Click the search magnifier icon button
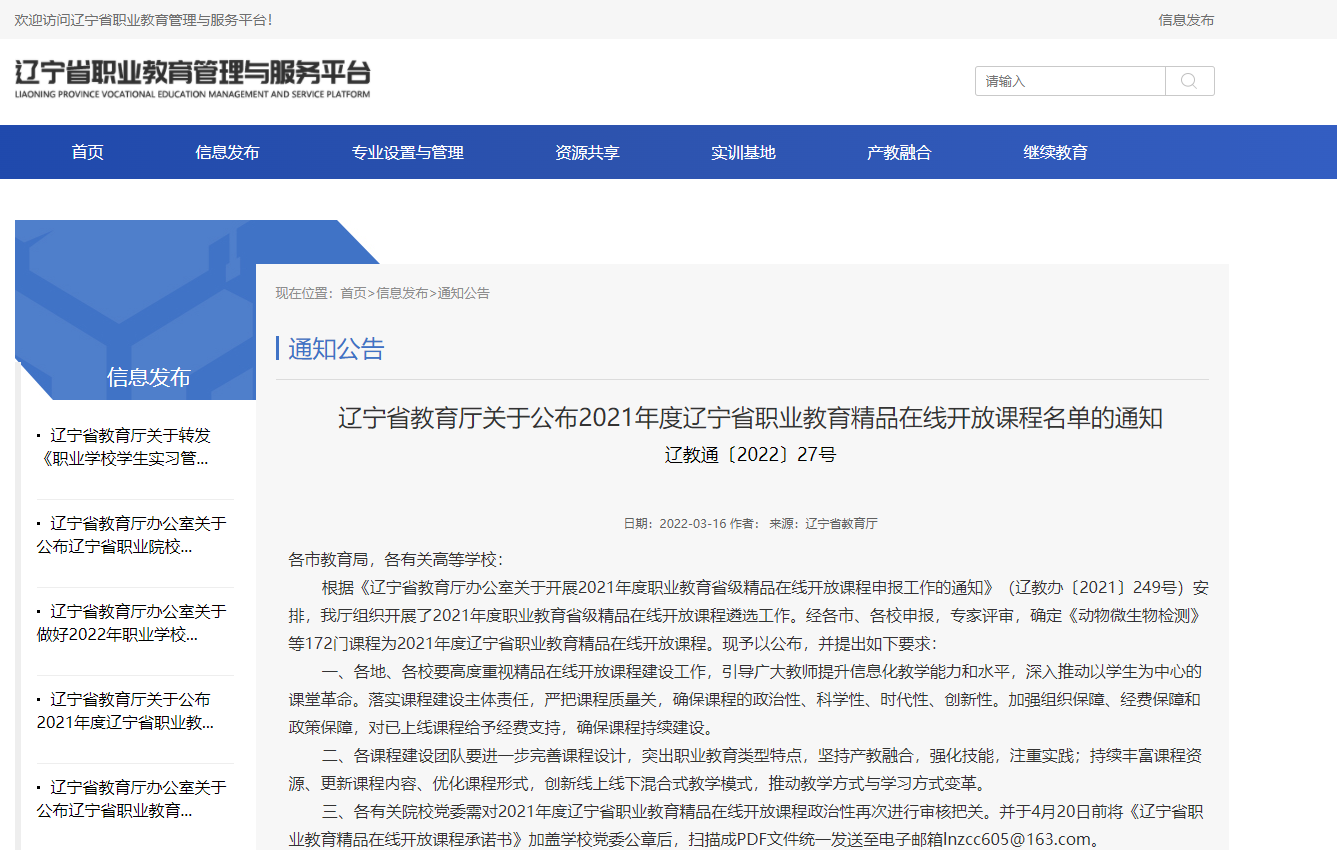The image size is (1337, 850). [1189, 81]
